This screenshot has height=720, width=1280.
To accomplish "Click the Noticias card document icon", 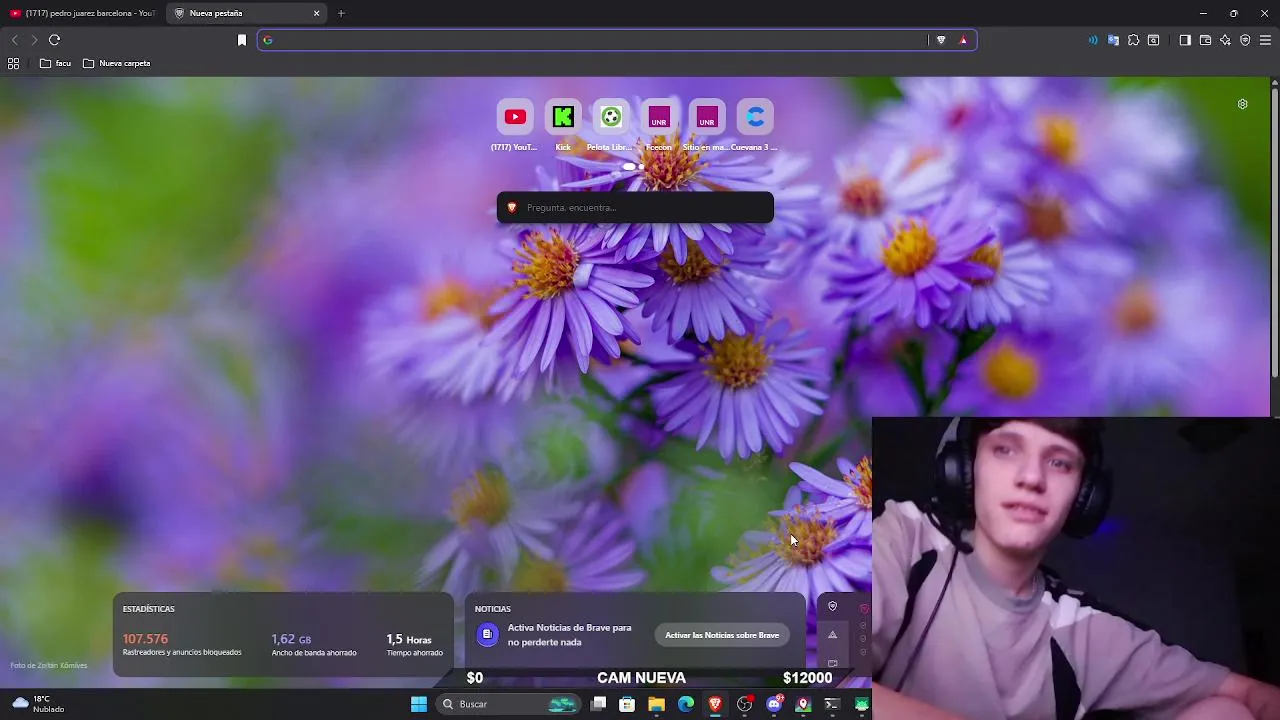I will click(x=487, y=634).
